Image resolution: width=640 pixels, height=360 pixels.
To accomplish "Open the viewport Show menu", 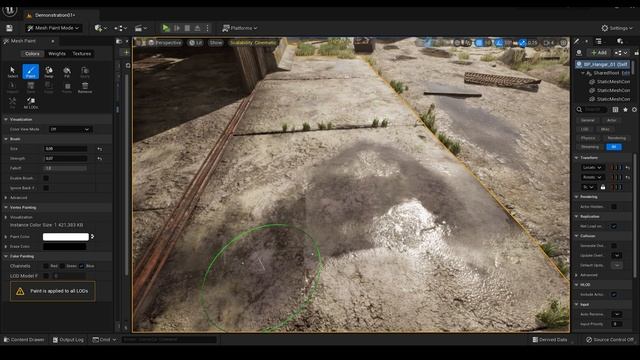I will 216,42.
